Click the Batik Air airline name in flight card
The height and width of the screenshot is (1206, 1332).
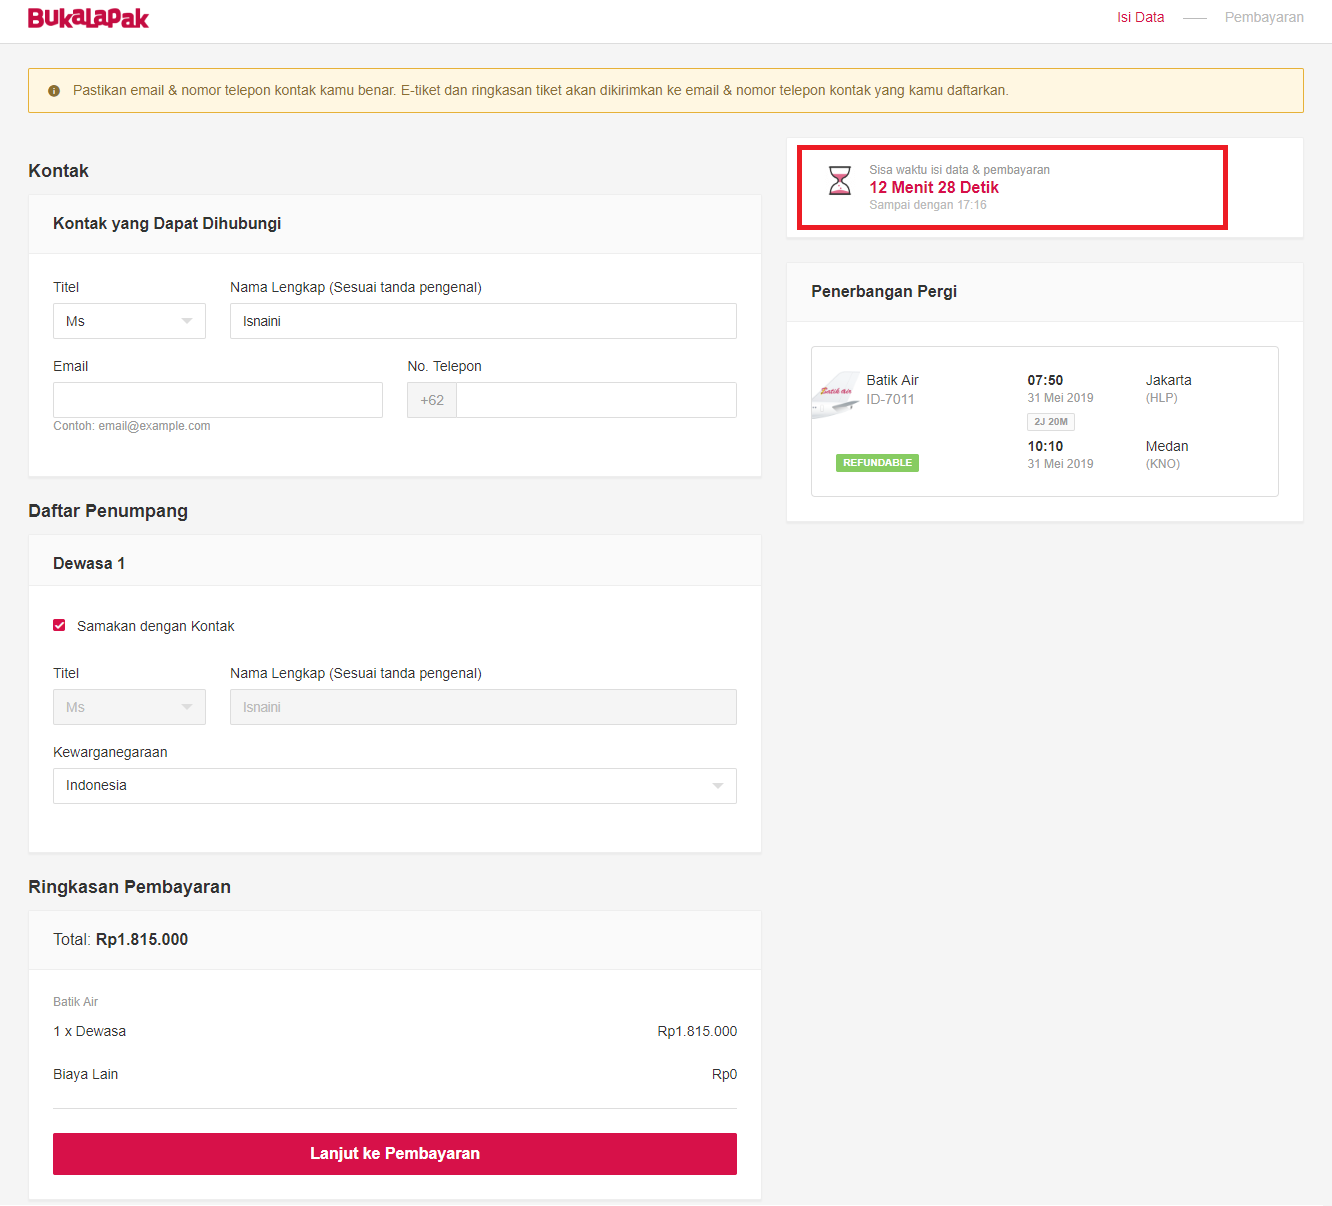(x=892, y=380)
